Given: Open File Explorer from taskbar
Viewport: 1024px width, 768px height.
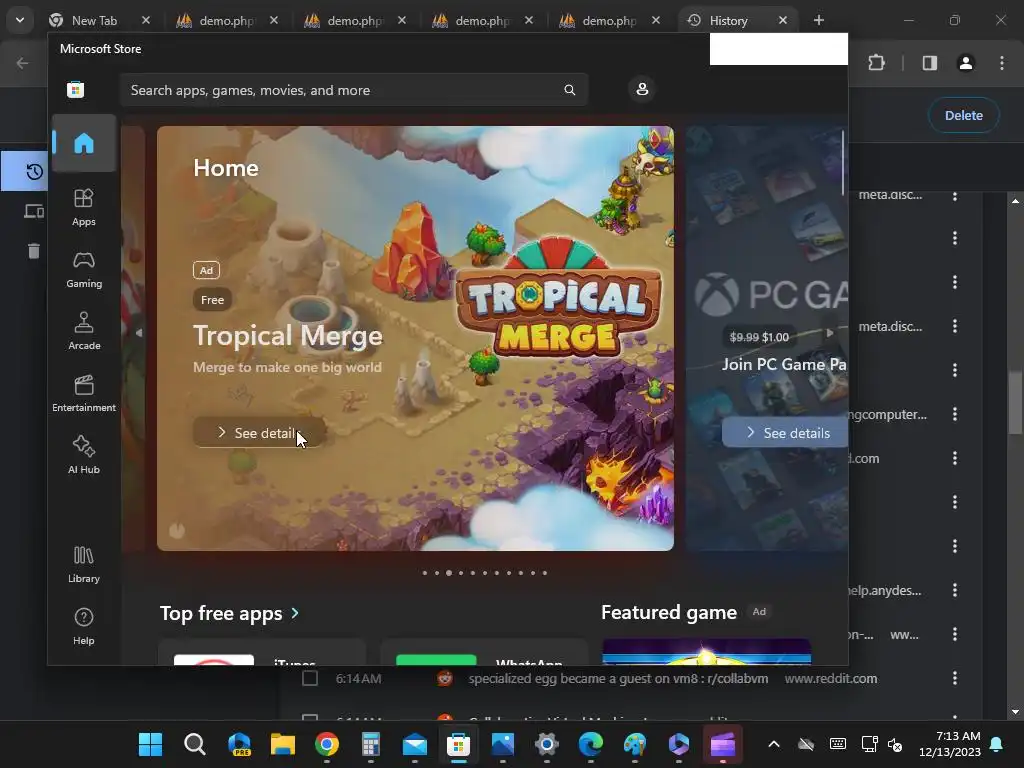Looking at the screenshot, I should 283,744.
